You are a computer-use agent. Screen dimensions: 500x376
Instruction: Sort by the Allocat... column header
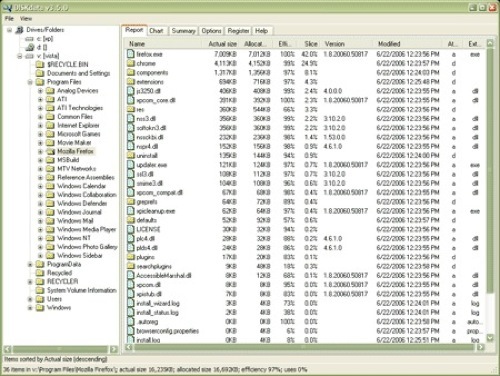point(256,44)
